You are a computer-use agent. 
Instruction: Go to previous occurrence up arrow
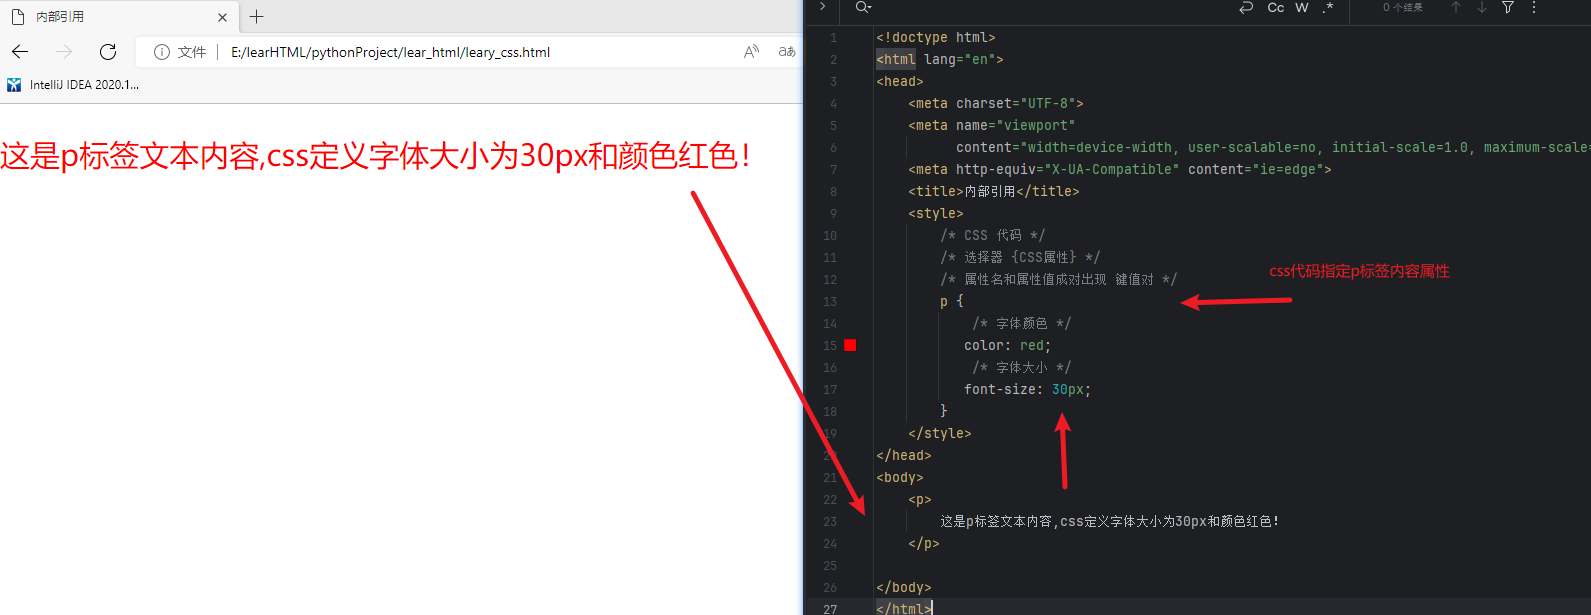[1456, 7]
